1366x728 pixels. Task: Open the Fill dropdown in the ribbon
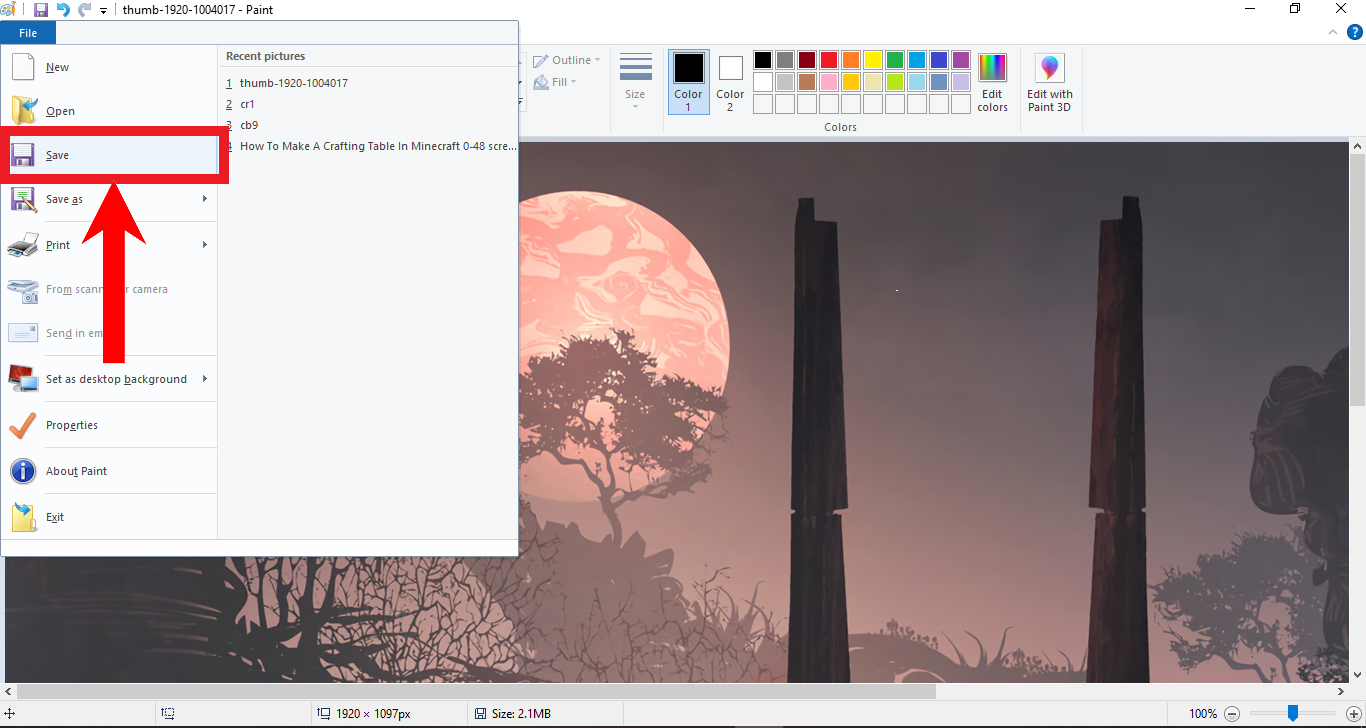click(x=555, y=82)
